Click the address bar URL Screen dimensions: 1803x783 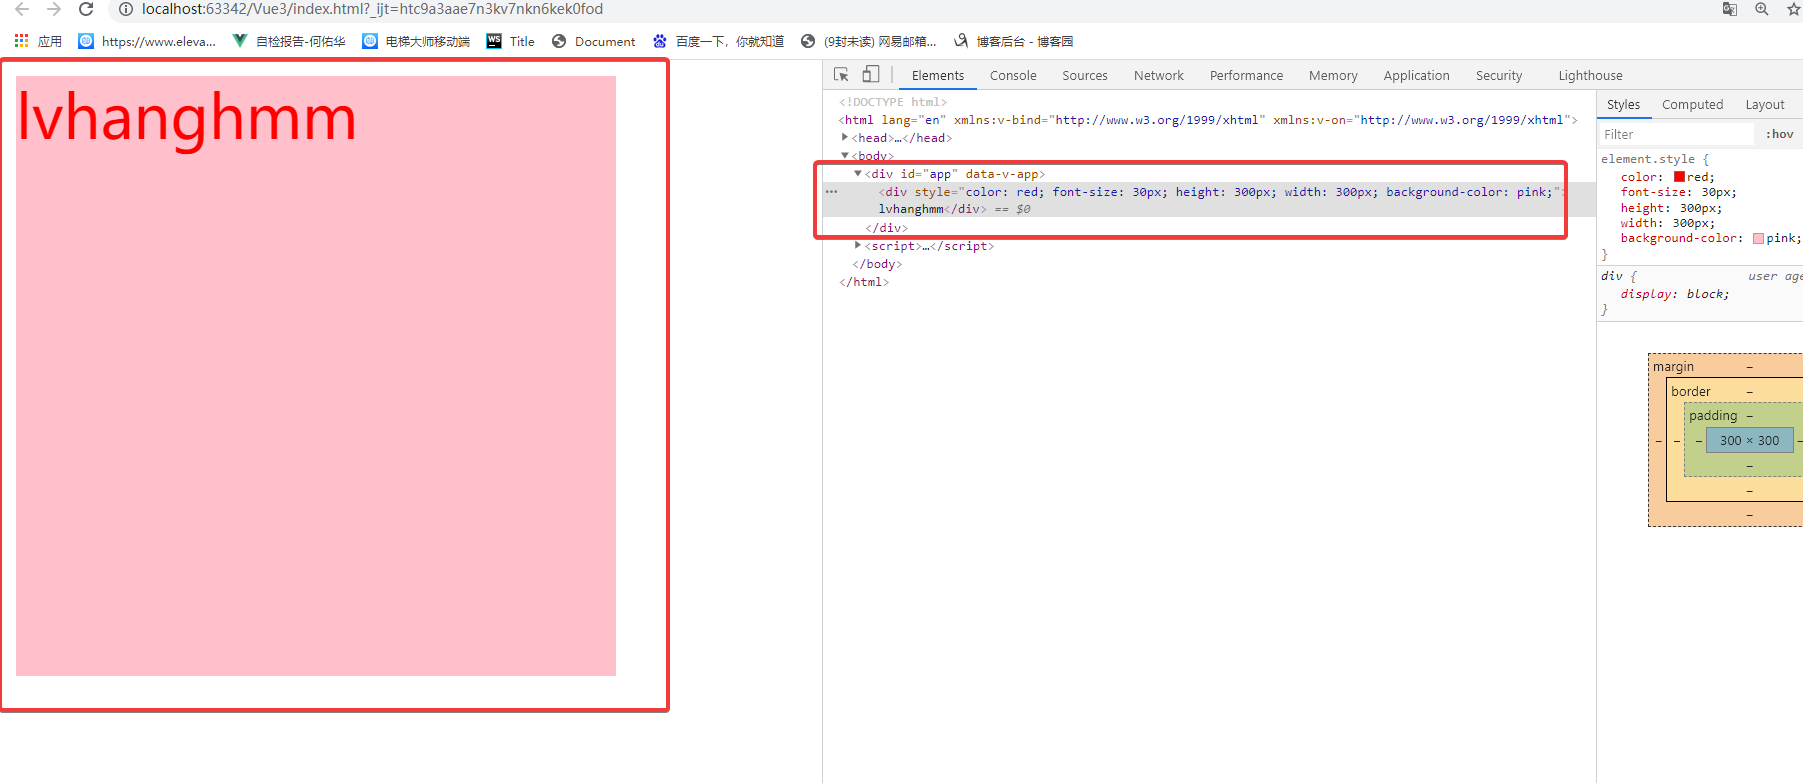372,9
